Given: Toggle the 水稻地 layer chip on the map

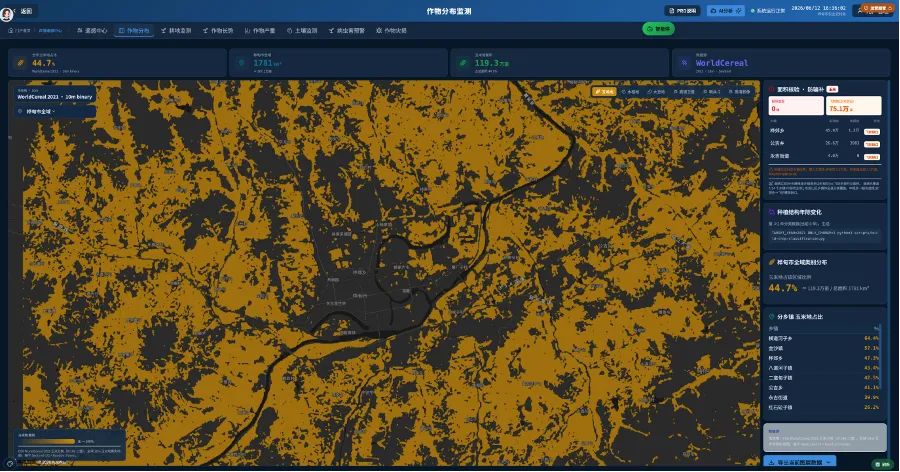Looking at the screenshot, I should coord(630,92).
